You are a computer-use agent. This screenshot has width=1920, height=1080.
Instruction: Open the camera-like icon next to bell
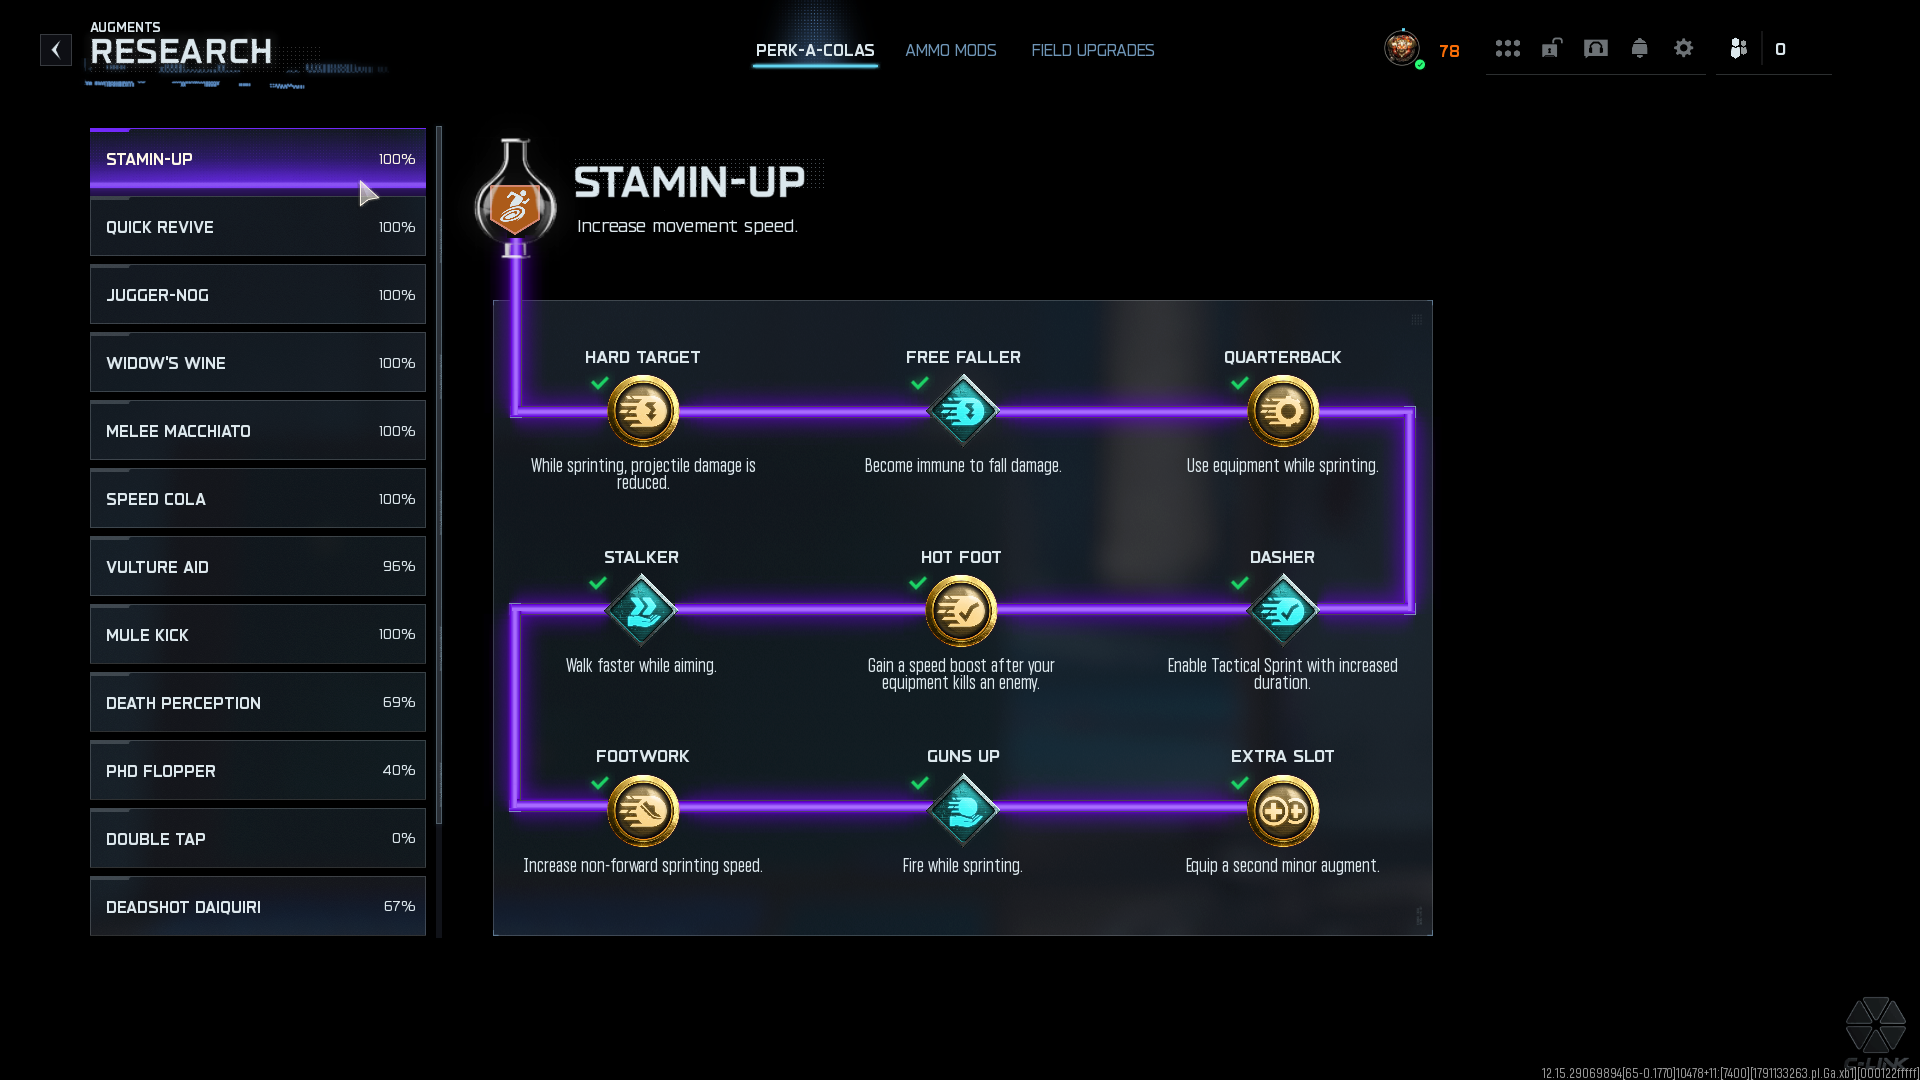1596,48
